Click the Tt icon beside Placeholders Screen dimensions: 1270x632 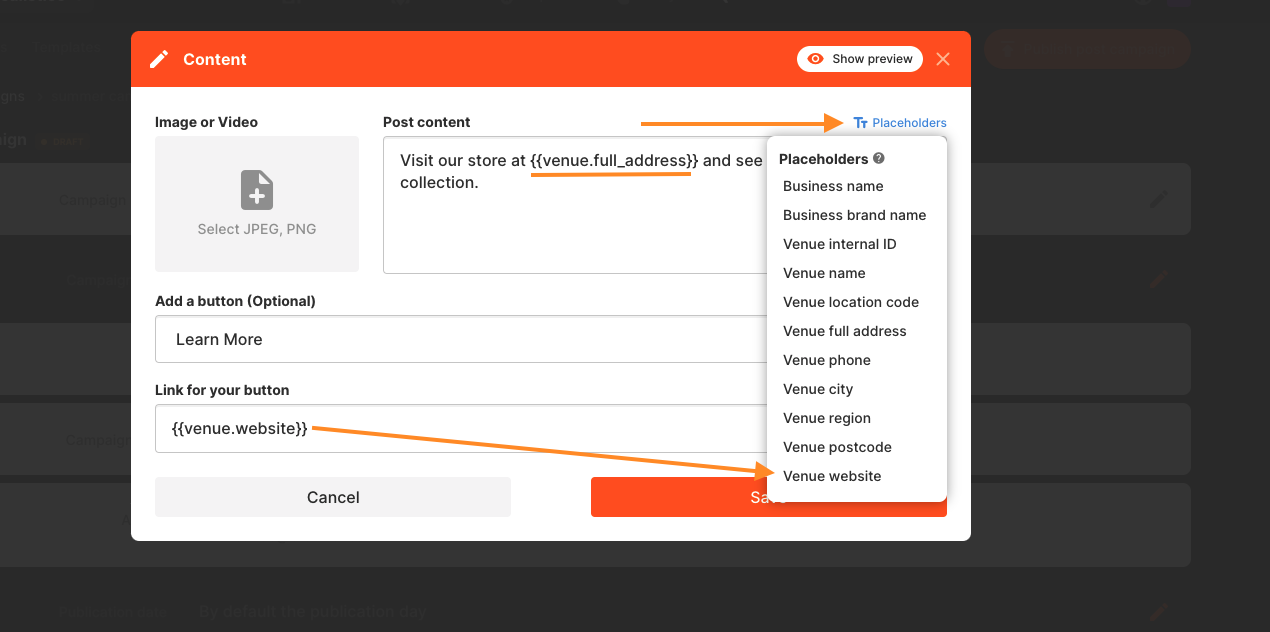(x=861, y=123)
